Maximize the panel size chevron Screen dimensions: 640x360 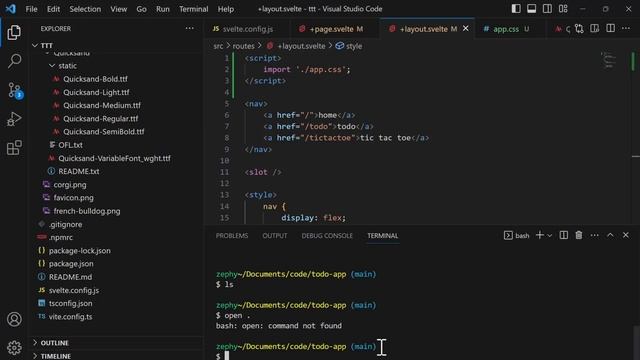point(610,235)
